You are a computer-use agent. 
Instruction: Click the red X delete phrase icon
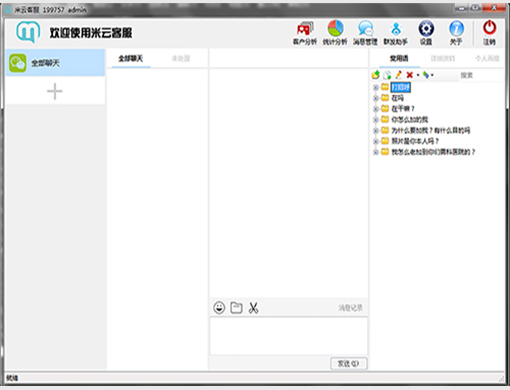point(410,75)
